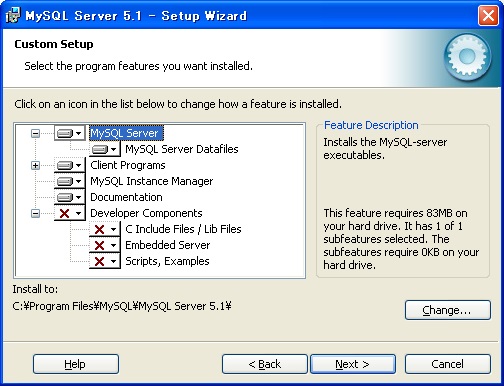This screenshot has height=386, width=504.
Task: Expand the Client Programs tree node
Action: (x=35, y=166)
